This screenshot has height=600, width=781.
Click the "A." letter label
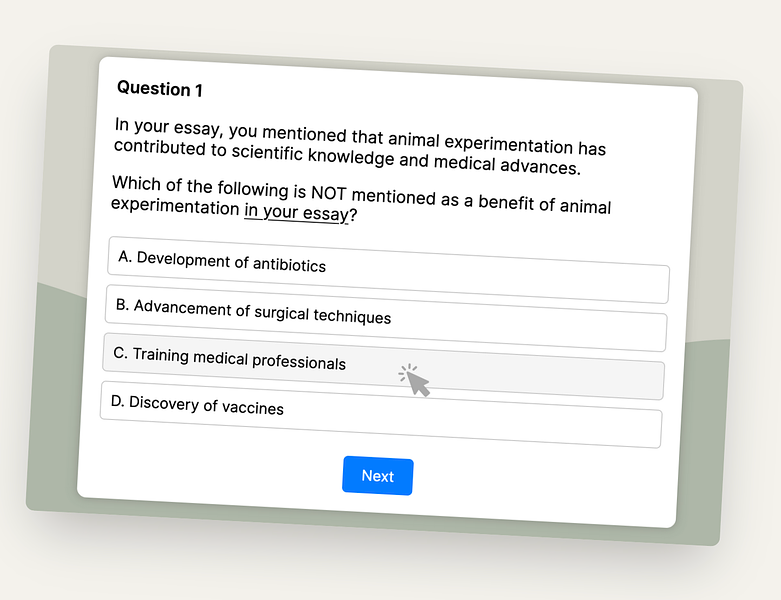[125, 256]
